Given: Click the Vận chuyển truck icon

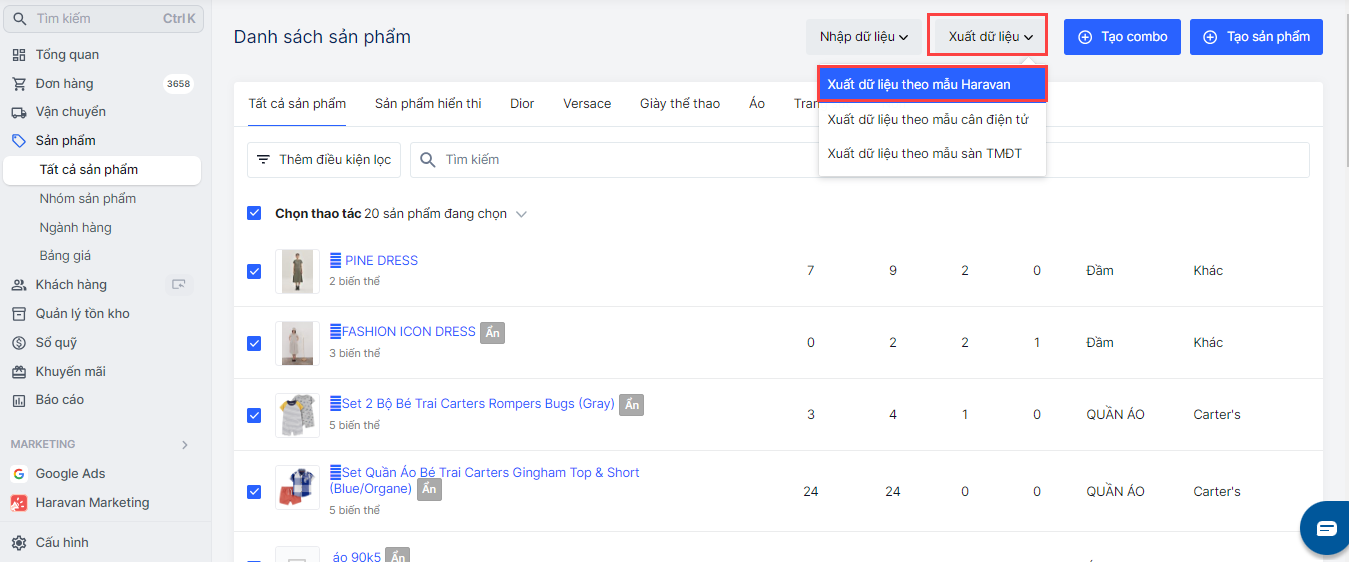Looking at the screenshot, I should click(18, 112).
